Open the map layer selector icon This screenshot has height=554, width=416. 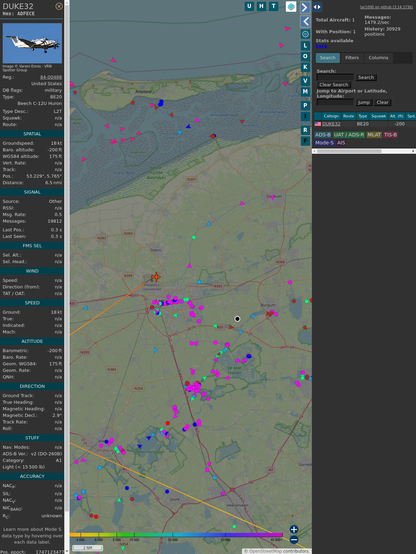291,6
